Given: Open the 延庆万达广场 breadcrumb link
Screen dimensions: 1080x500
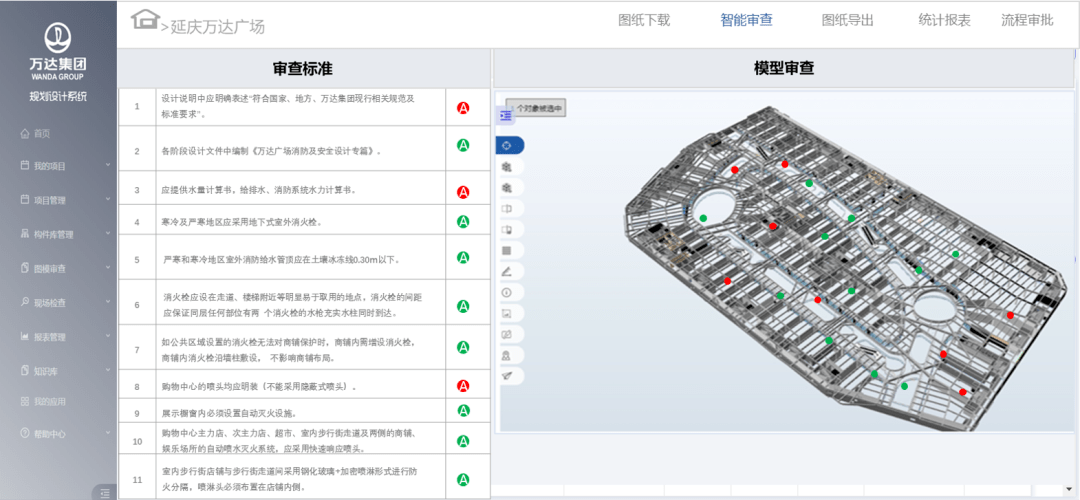Looking at the screenshot, I should point(218,27).
